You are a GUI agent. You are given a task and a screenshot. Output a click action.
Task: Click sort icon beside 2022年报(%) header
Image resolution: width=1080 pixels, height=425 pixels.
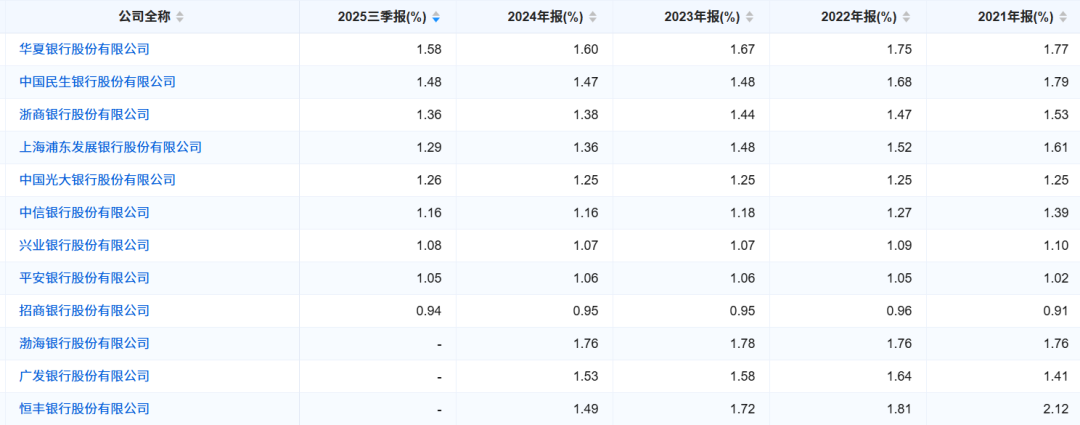[x=907, y=17]
